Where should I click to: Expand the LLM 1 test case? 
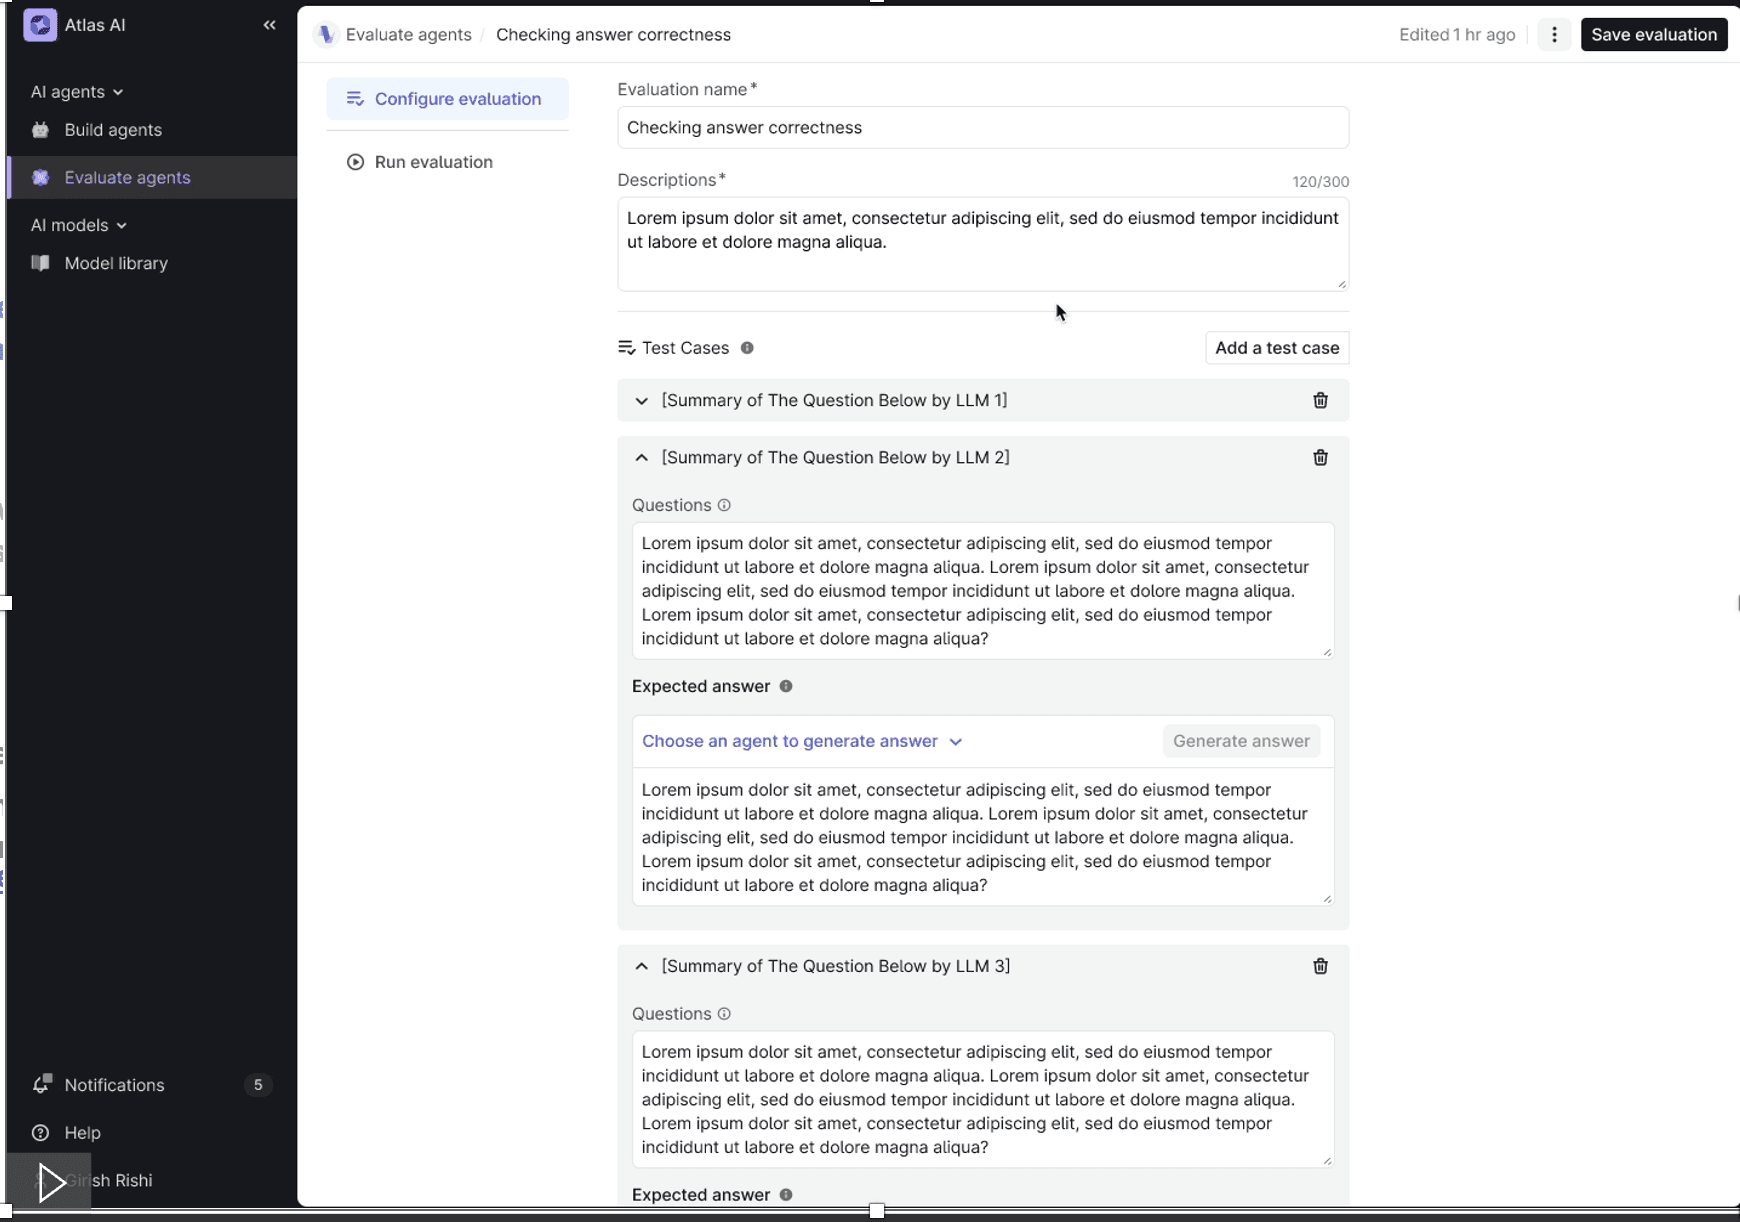641,400
